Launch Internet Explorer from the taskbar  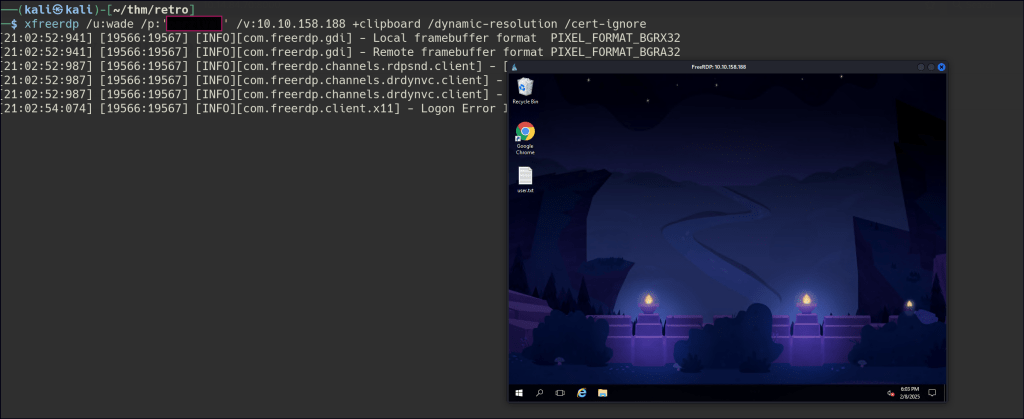581,393
